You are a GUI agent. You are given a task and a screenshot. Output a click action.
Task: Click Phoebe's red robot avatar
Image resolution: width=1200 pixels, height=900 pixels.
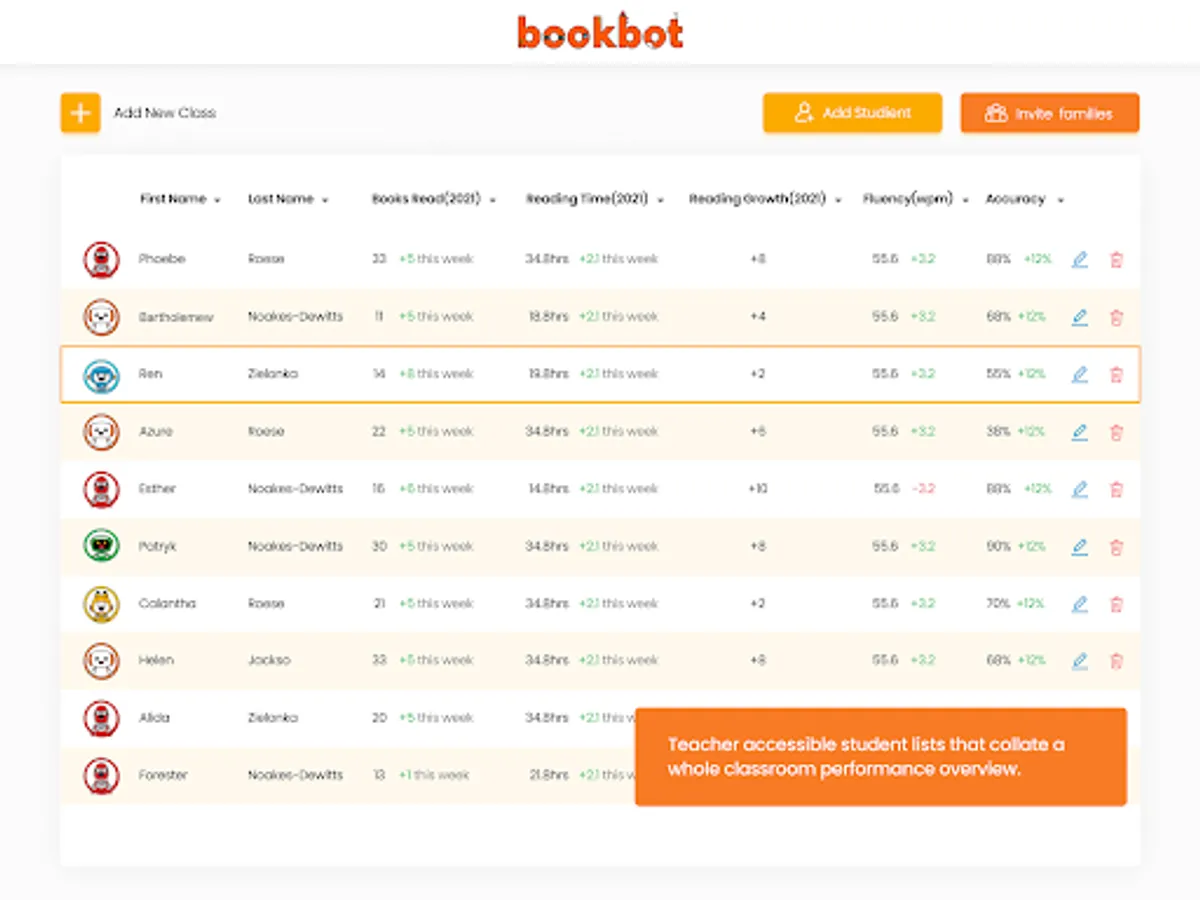click(x=101, y=260)
